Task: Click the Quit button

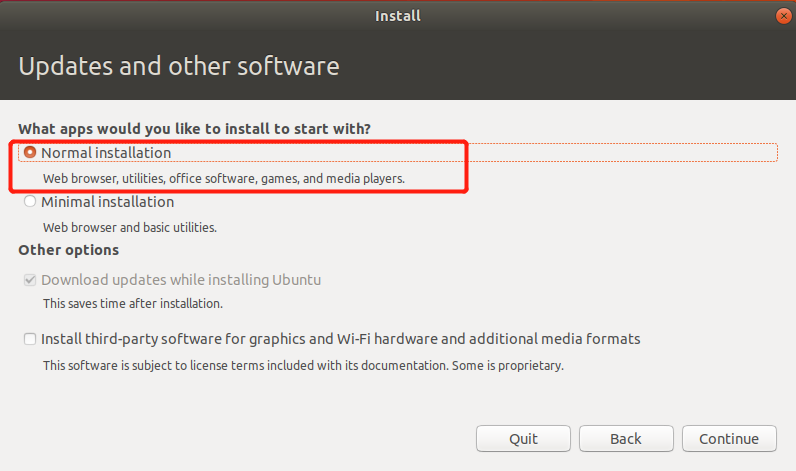Action: (x=523, y=438)
